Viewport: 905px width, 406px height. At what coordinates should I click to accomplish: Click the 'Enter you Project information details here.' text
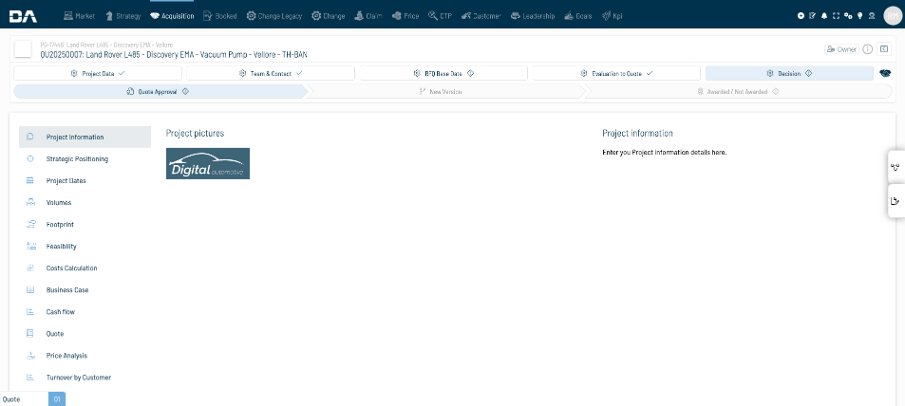664,153
